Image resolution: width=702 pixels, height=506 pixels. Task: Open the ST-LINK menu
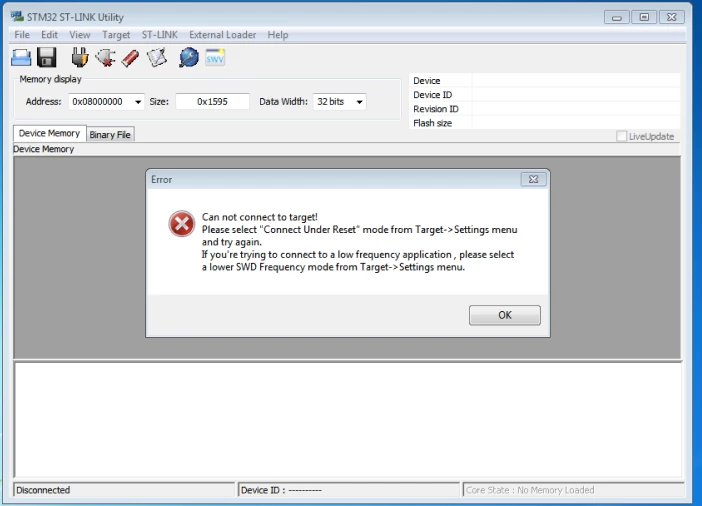click(x=160, y=34)
